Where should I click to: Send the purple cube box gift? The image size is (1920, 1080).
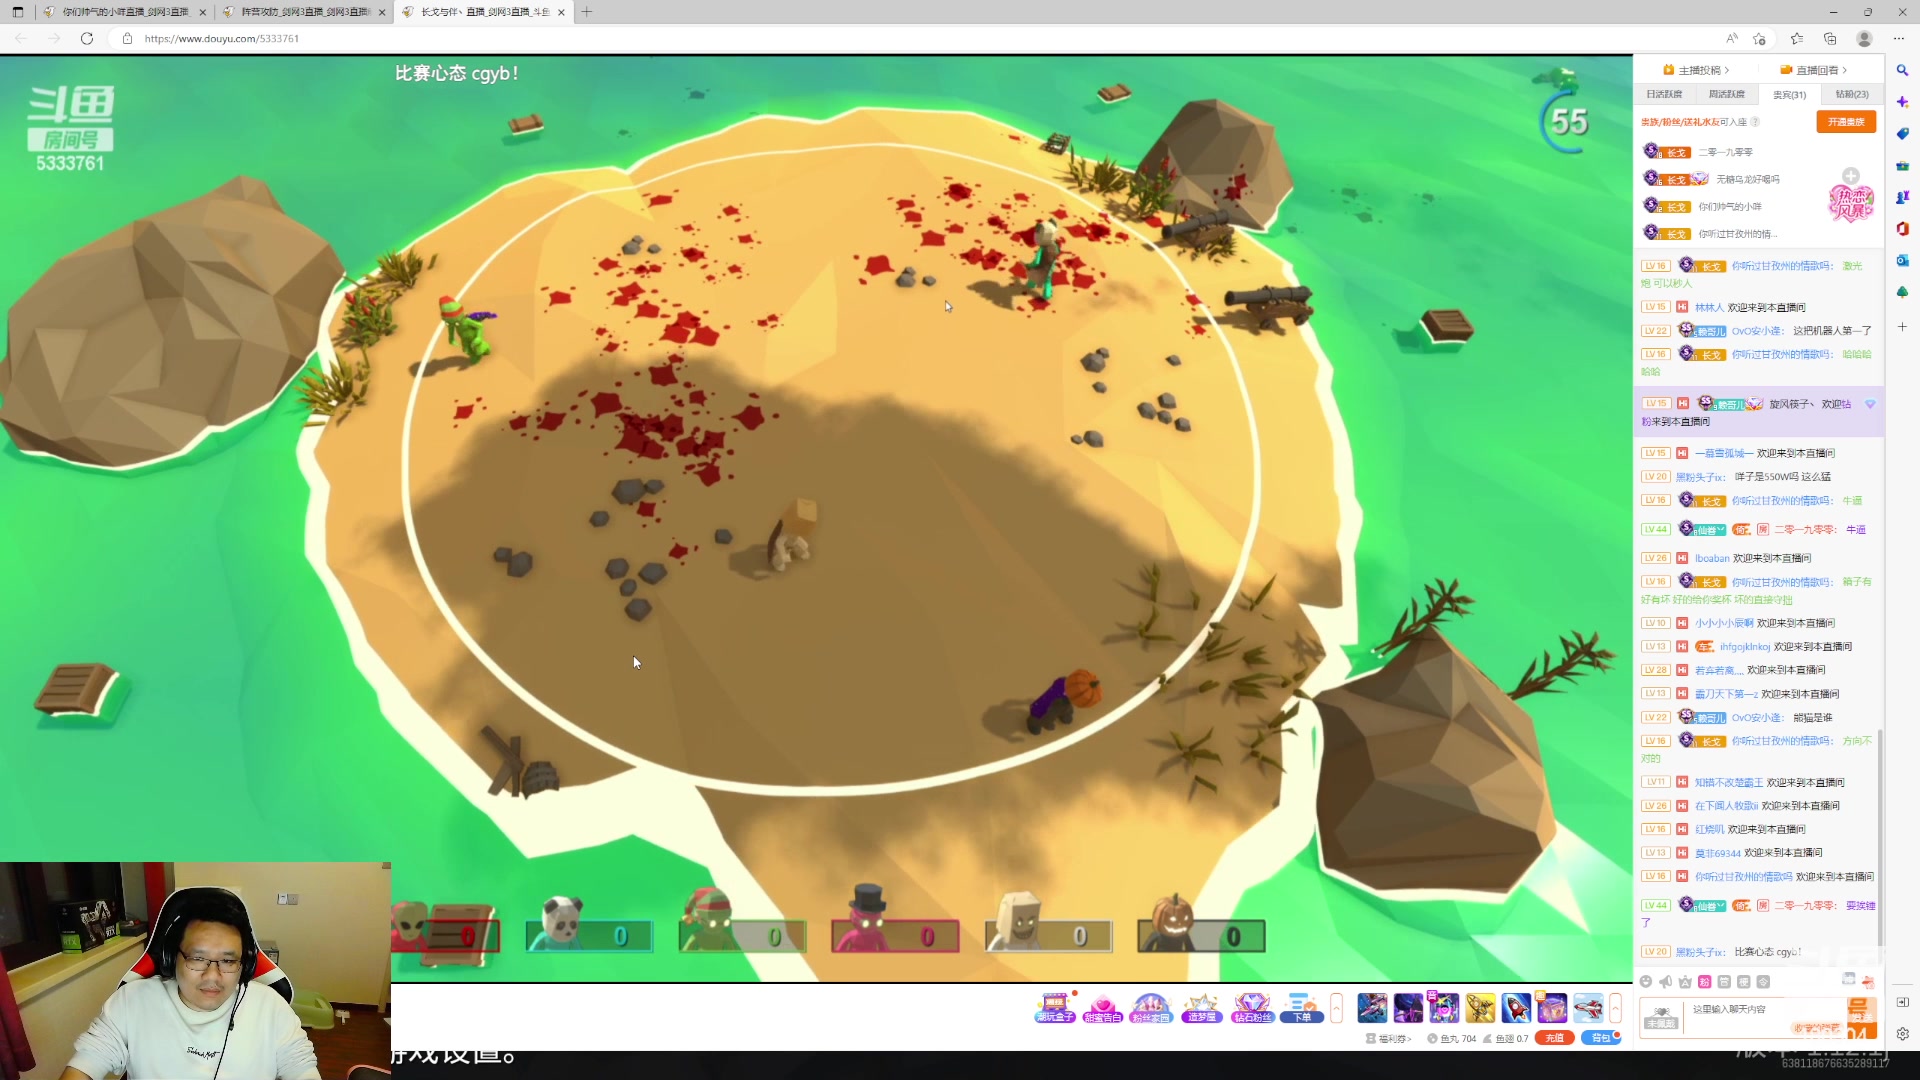click(1552, 1007)
